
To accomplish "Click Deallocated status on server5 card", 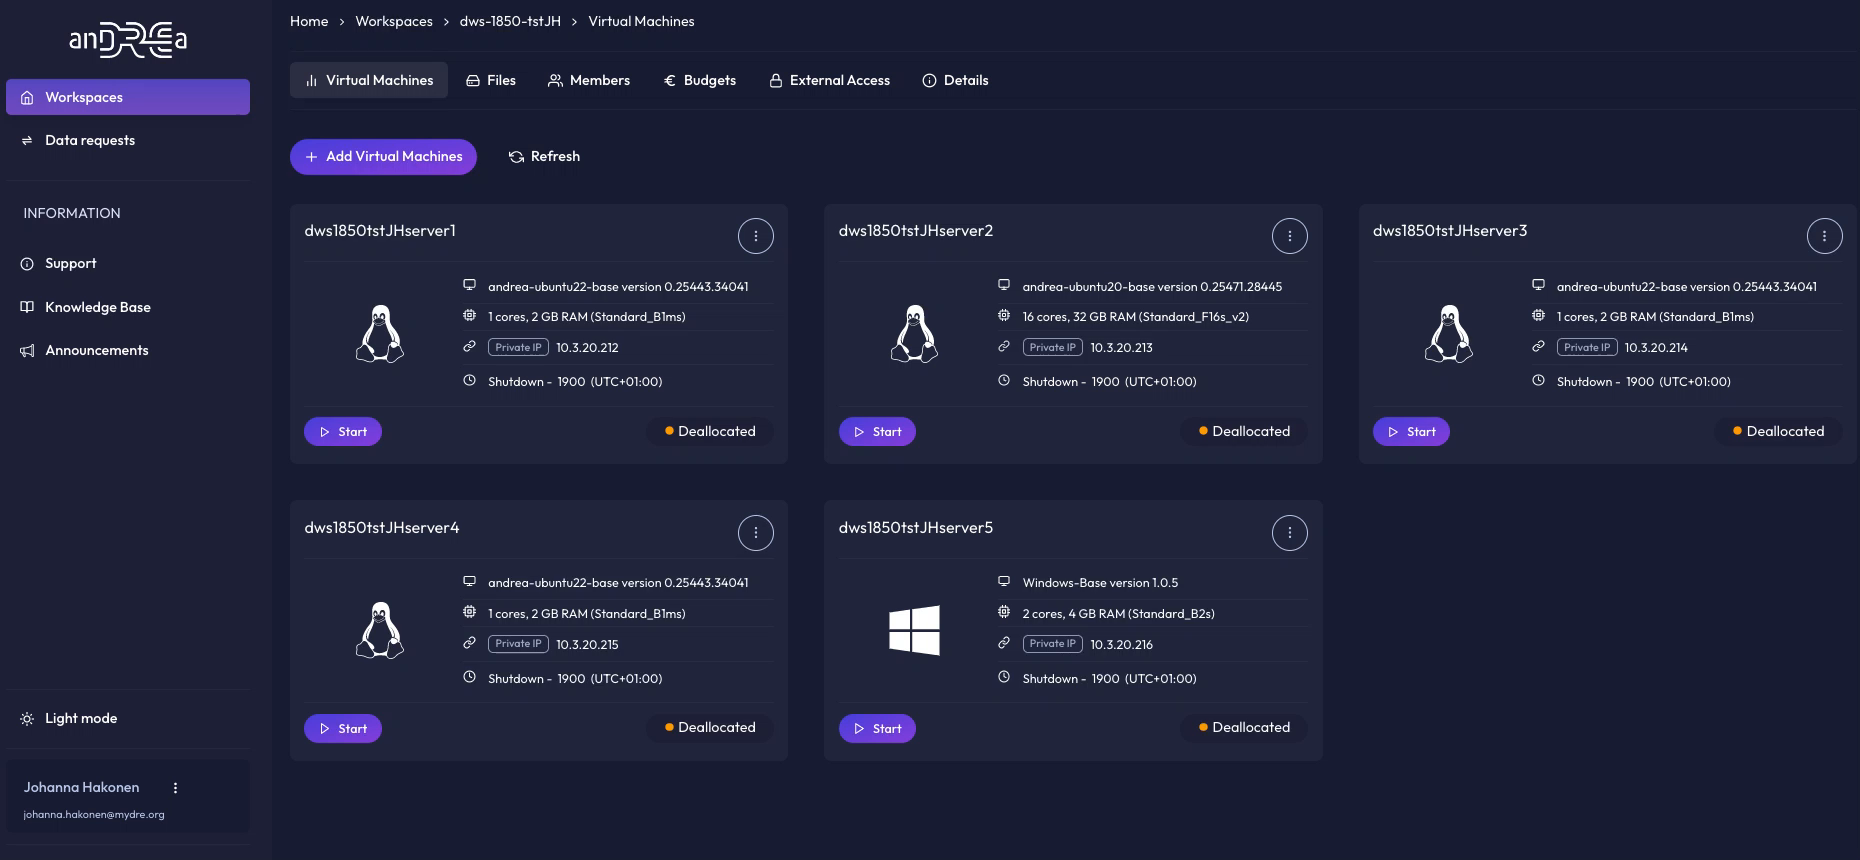I will [1244, 727].
